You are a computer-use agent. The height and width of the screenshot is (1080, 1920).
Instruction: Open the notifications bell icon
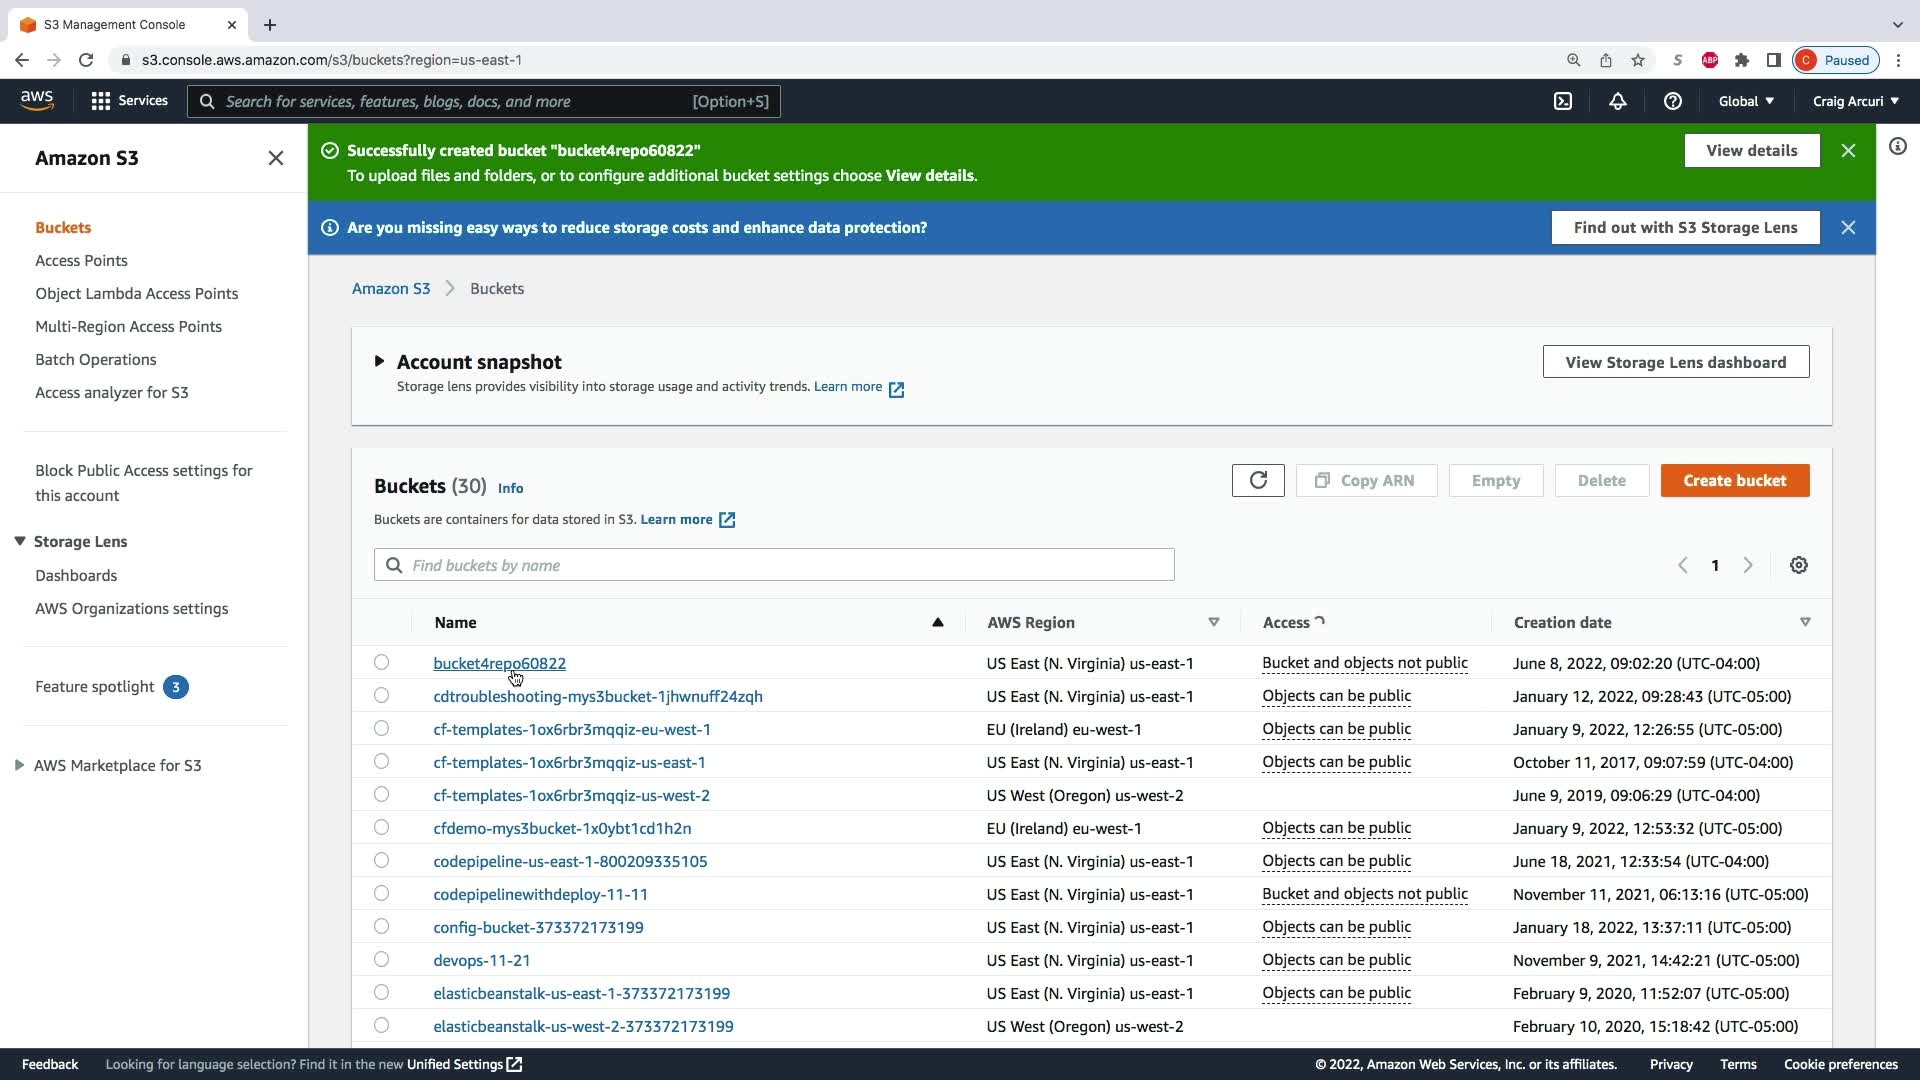(1617, 101)
